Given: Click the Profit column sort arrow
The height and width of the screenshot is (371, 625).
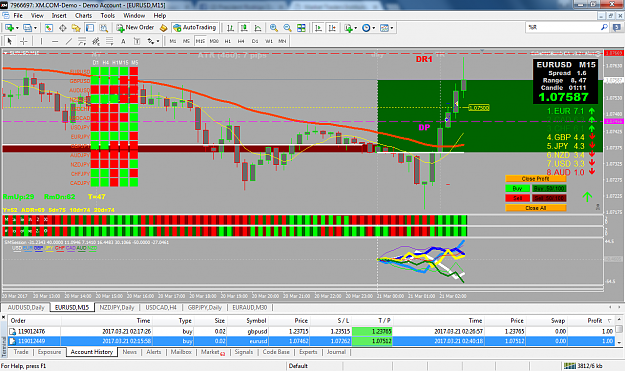Looking at the screenshot, I should pyautogui.click(x=609, y=321).
